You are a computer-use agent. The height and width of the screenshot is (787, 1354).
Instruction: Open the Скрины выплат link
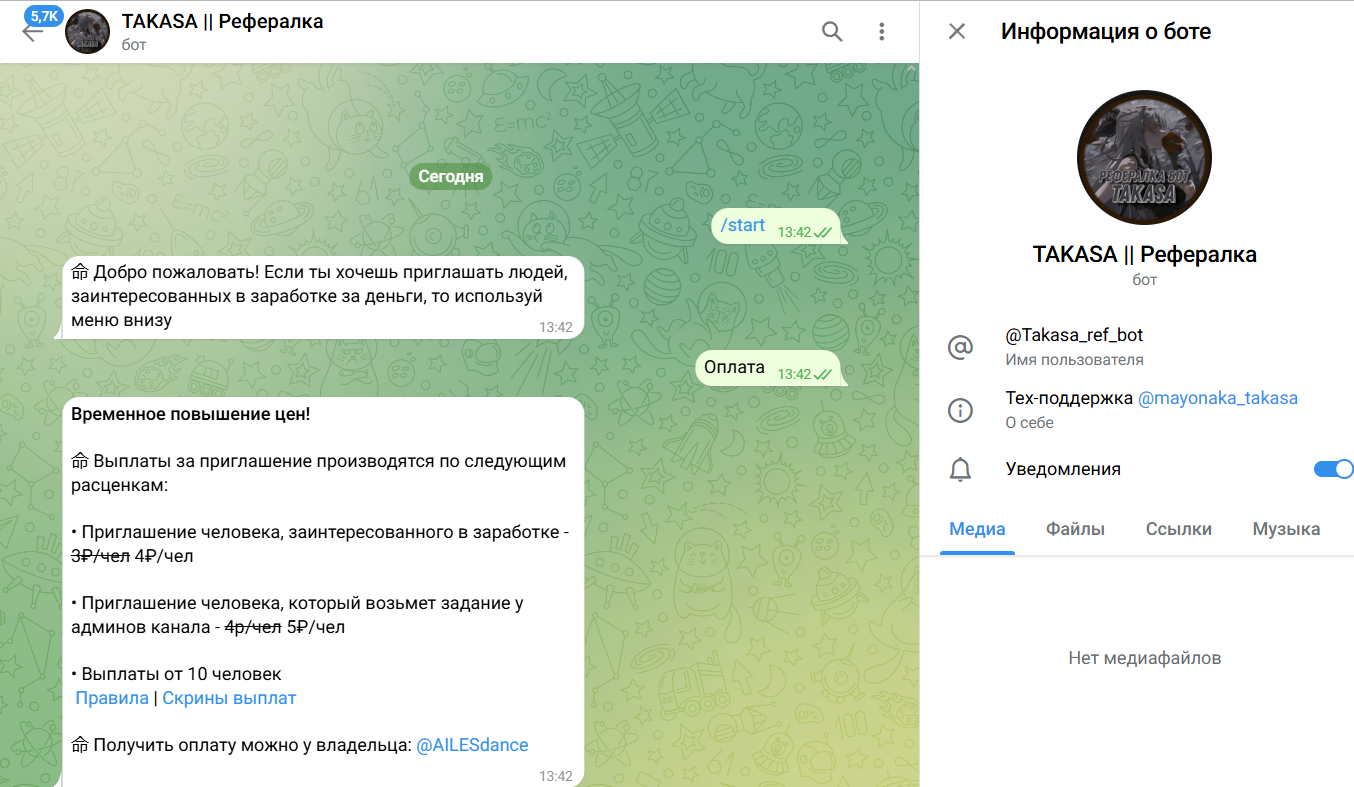tap(229, 698)
